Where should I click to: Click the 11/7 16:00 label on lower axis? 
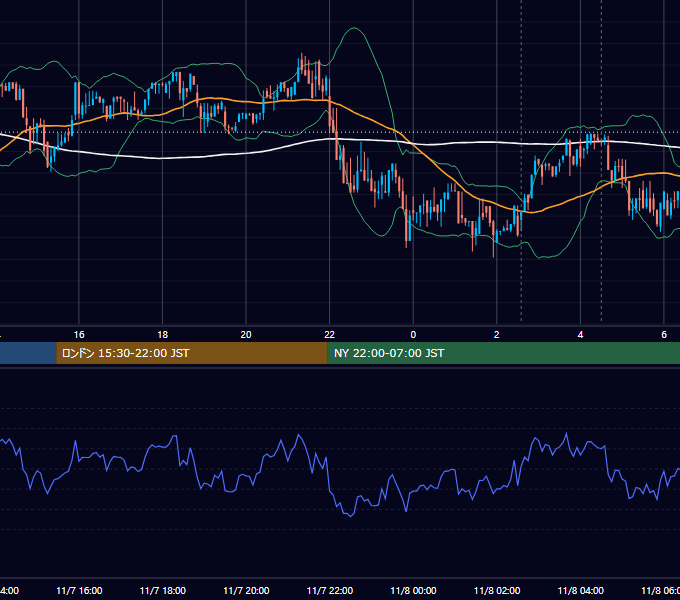point(79,591)
